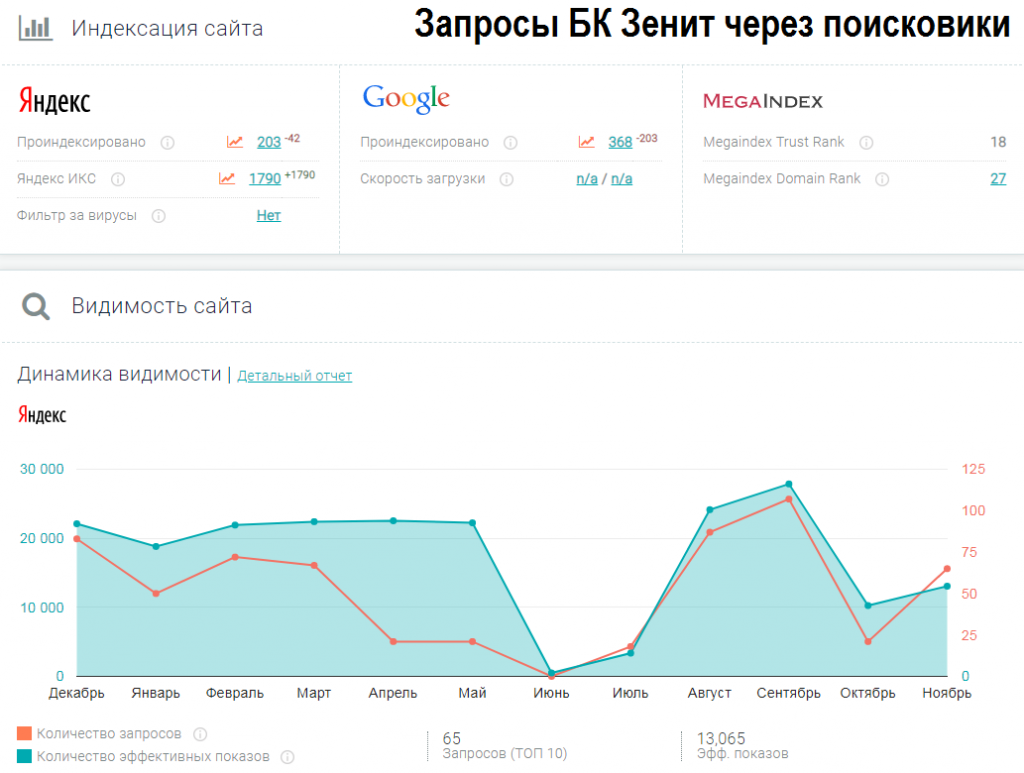Open info icon next to Google Проиндексировано
Screen dimensions: 1024x773
pos(511,142)
